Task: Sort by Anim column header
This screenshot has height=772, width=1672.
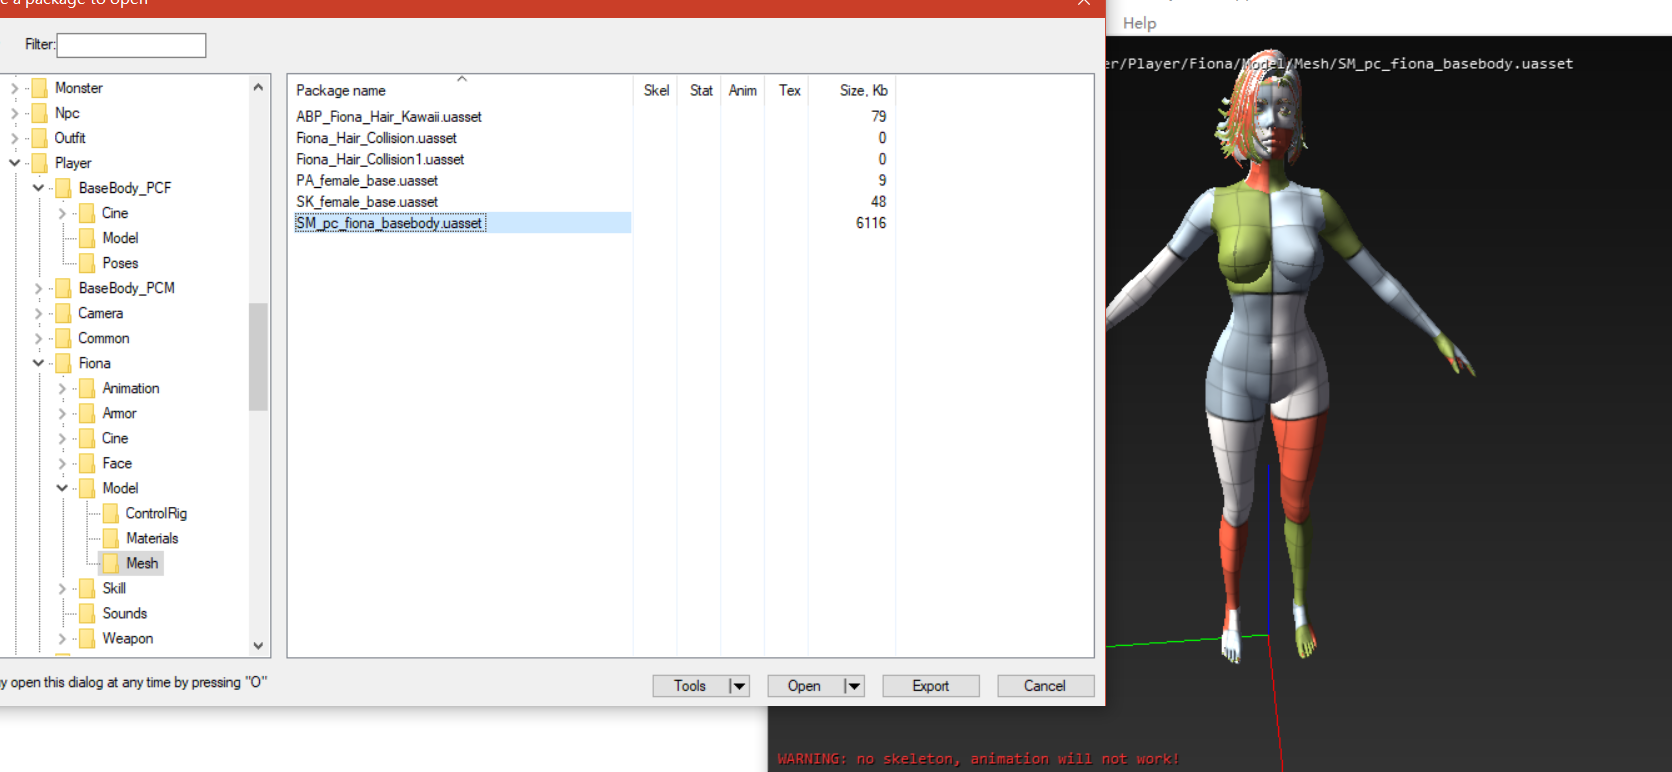Action: [x=743, y=90]
